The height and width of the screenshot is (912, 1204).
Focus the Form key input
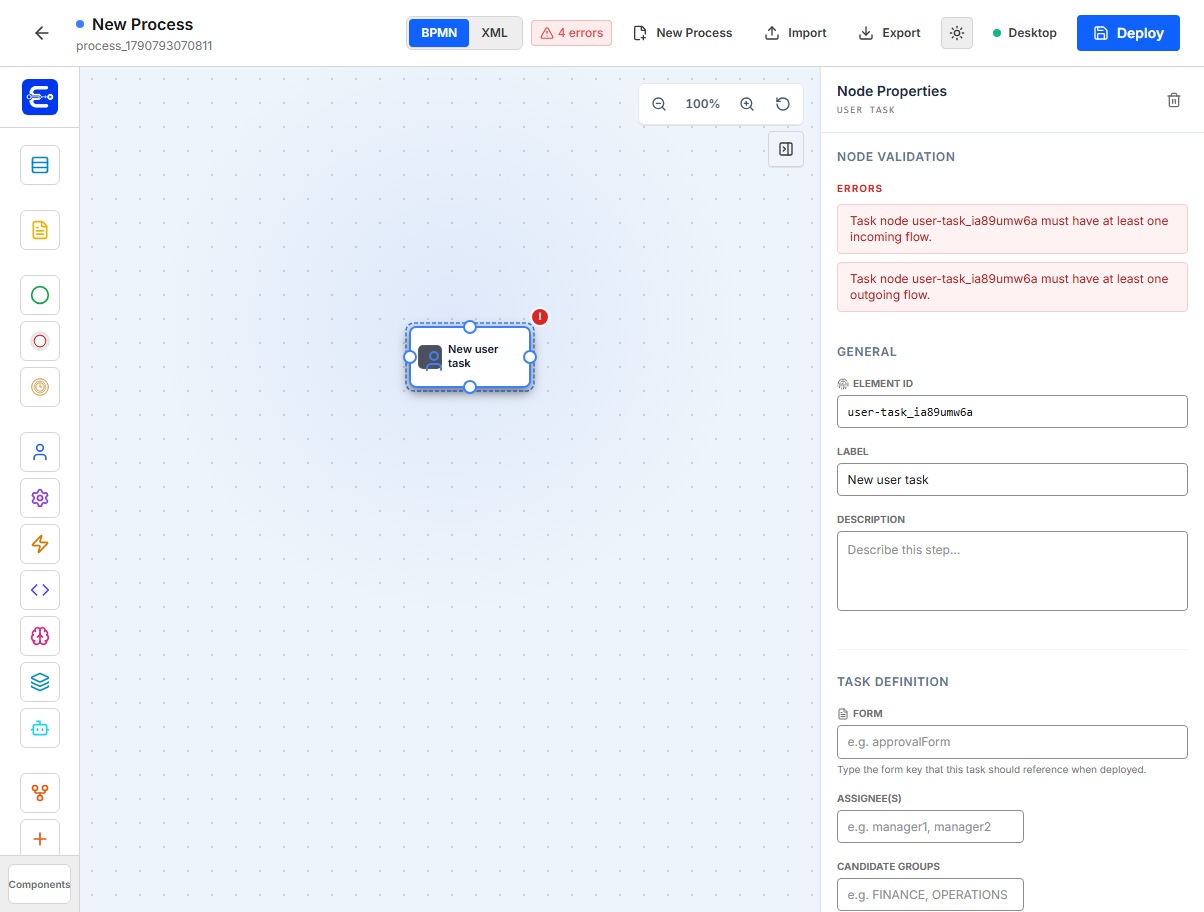coord(1012,742)
